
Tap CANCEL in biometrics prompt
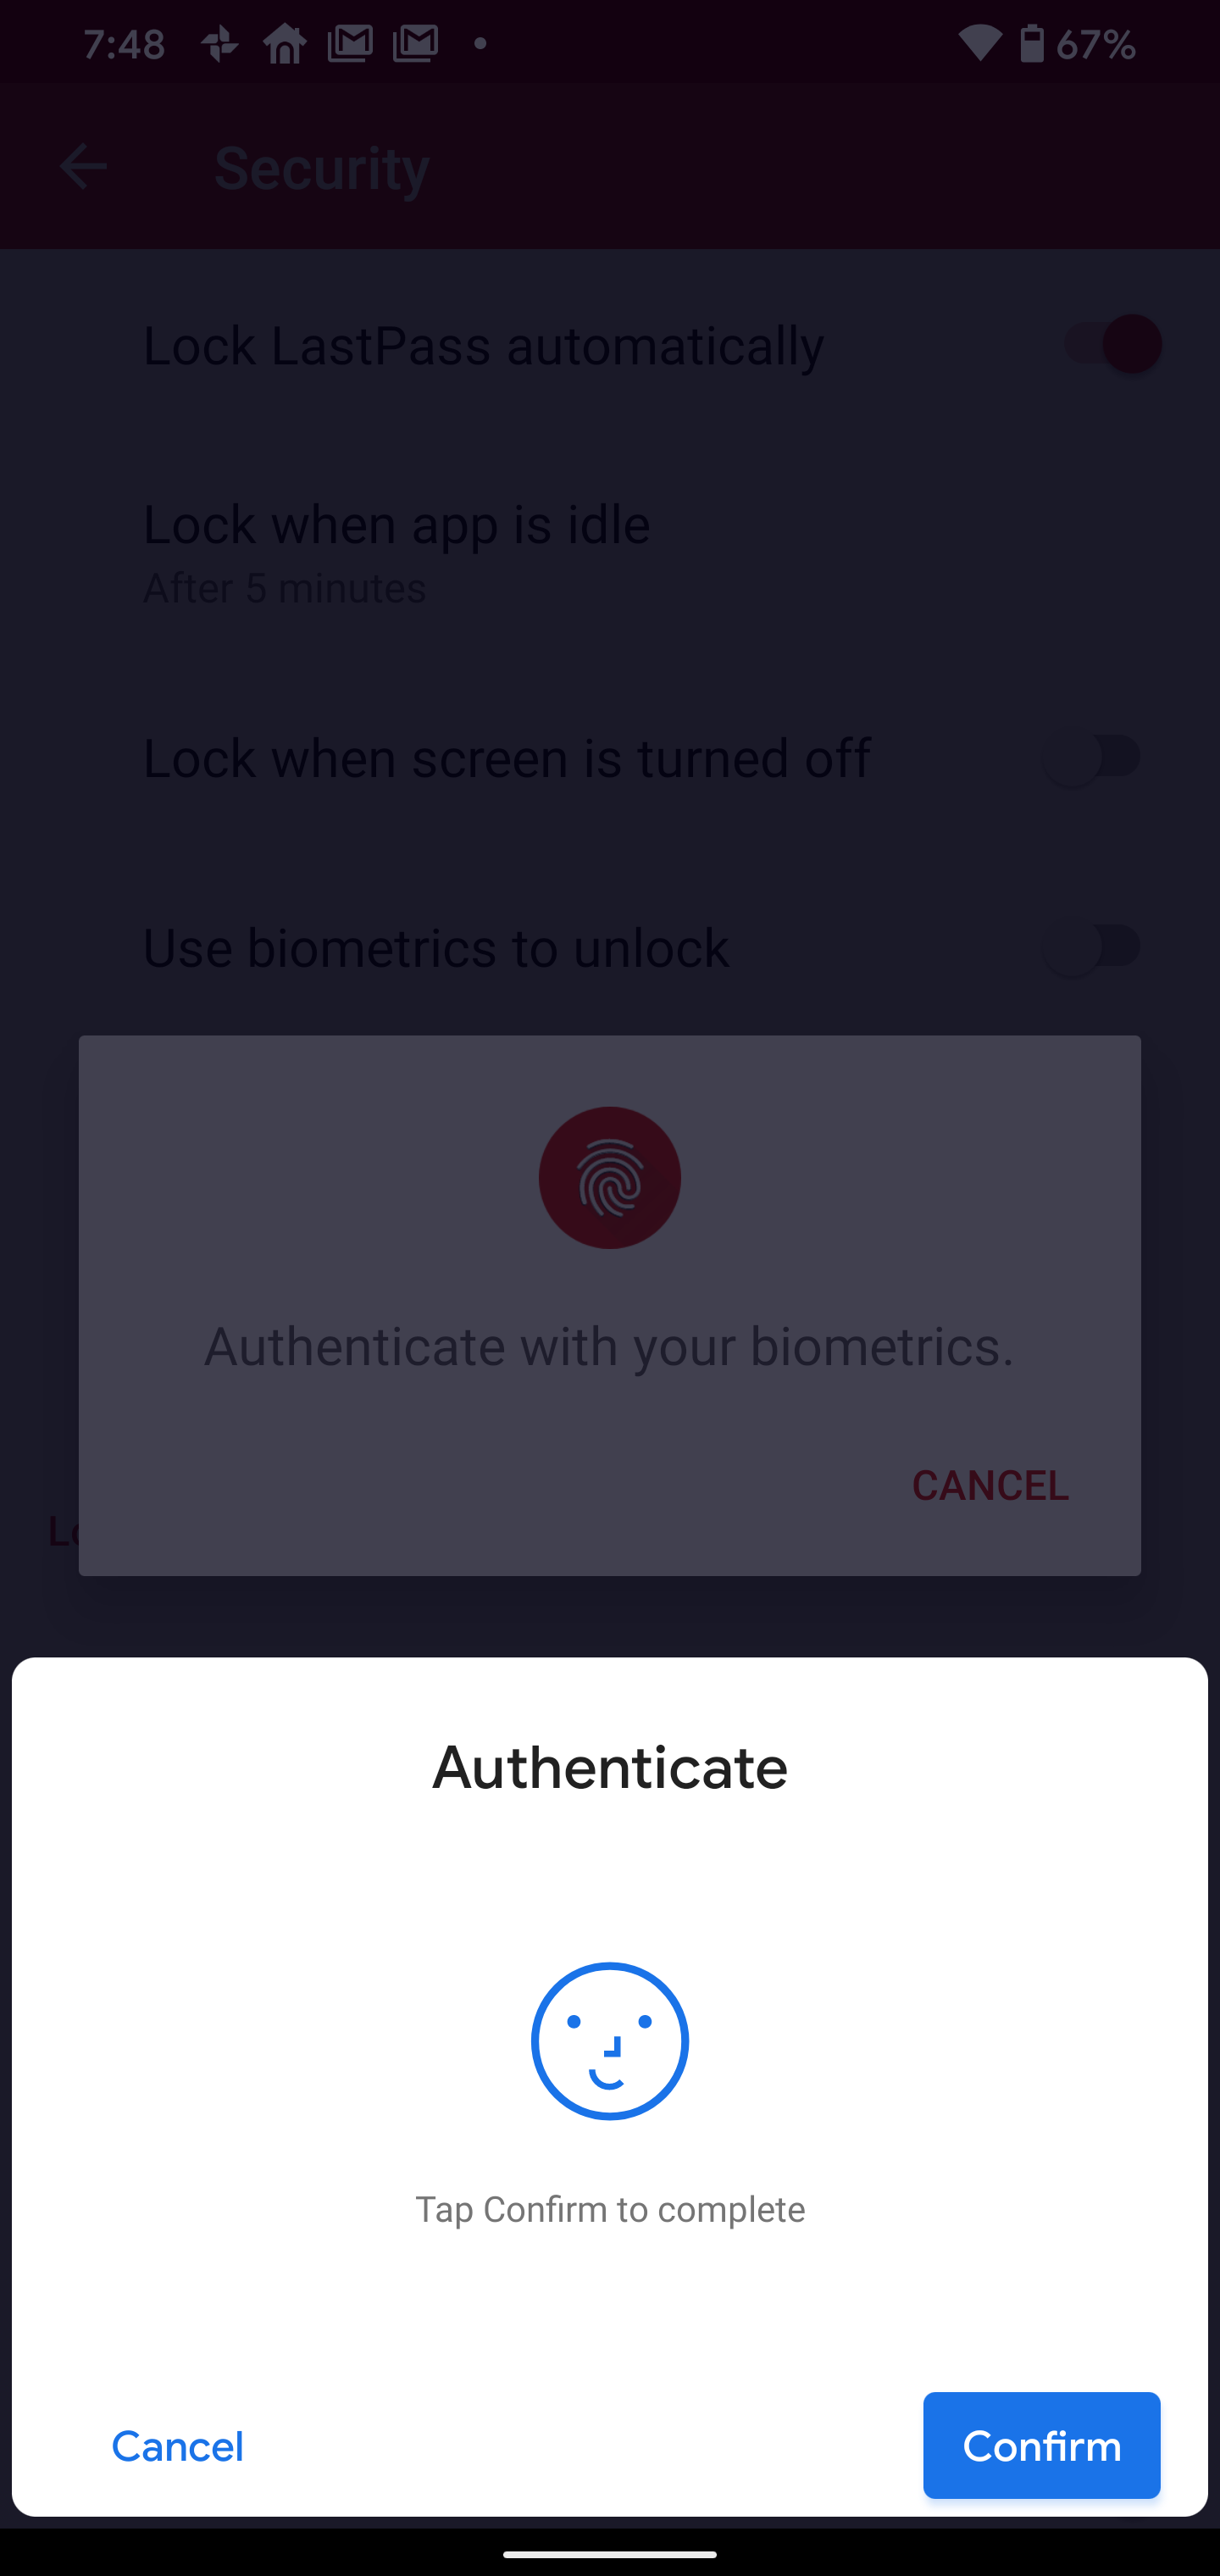point(990,1485)
